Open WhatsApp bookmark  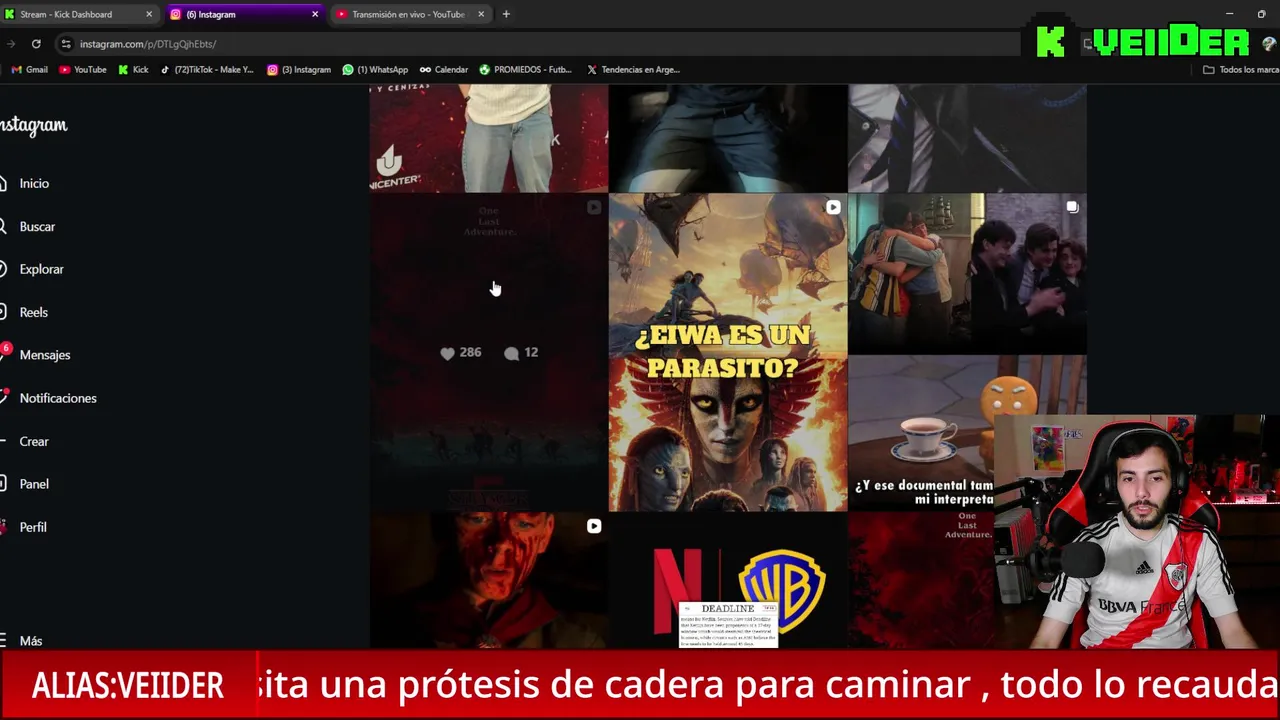[375, 70]
